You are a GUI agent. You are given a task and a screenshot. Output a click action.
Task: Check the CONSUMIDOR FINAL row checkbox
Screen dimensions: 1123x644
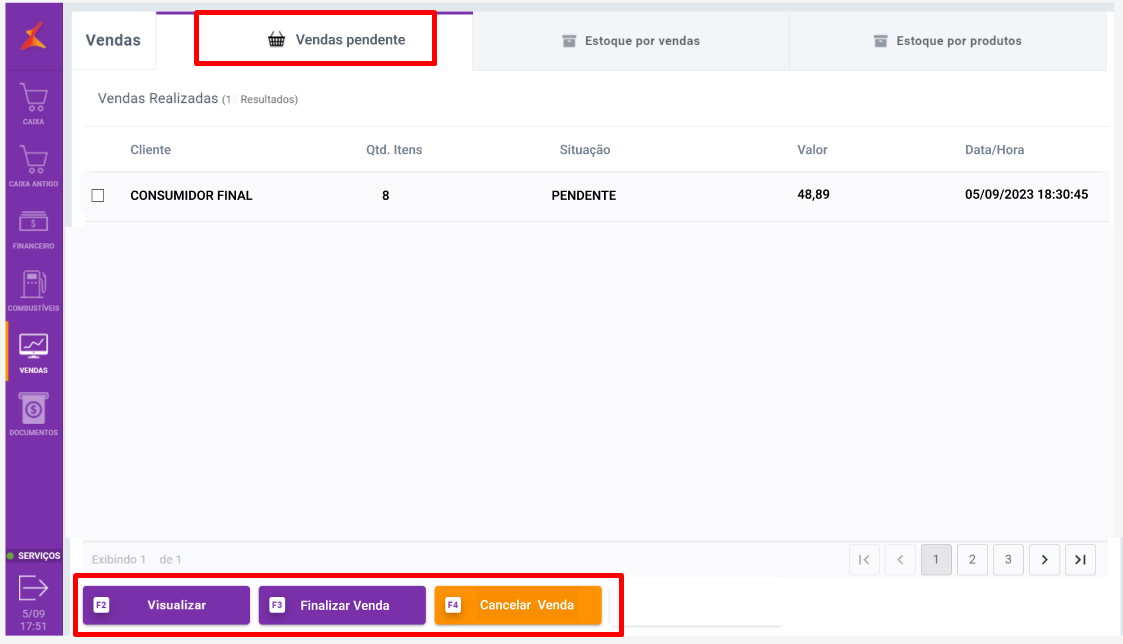pyautogui.click(x=98, y=196)
